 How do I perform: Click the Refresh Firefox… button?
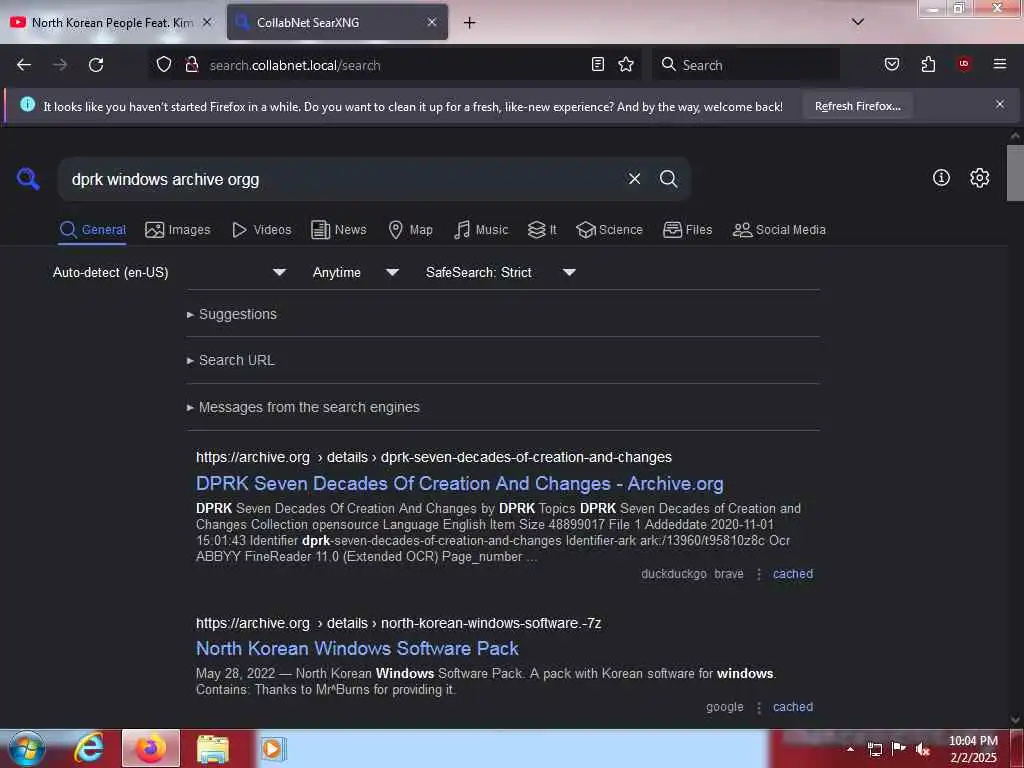(857, 106)
